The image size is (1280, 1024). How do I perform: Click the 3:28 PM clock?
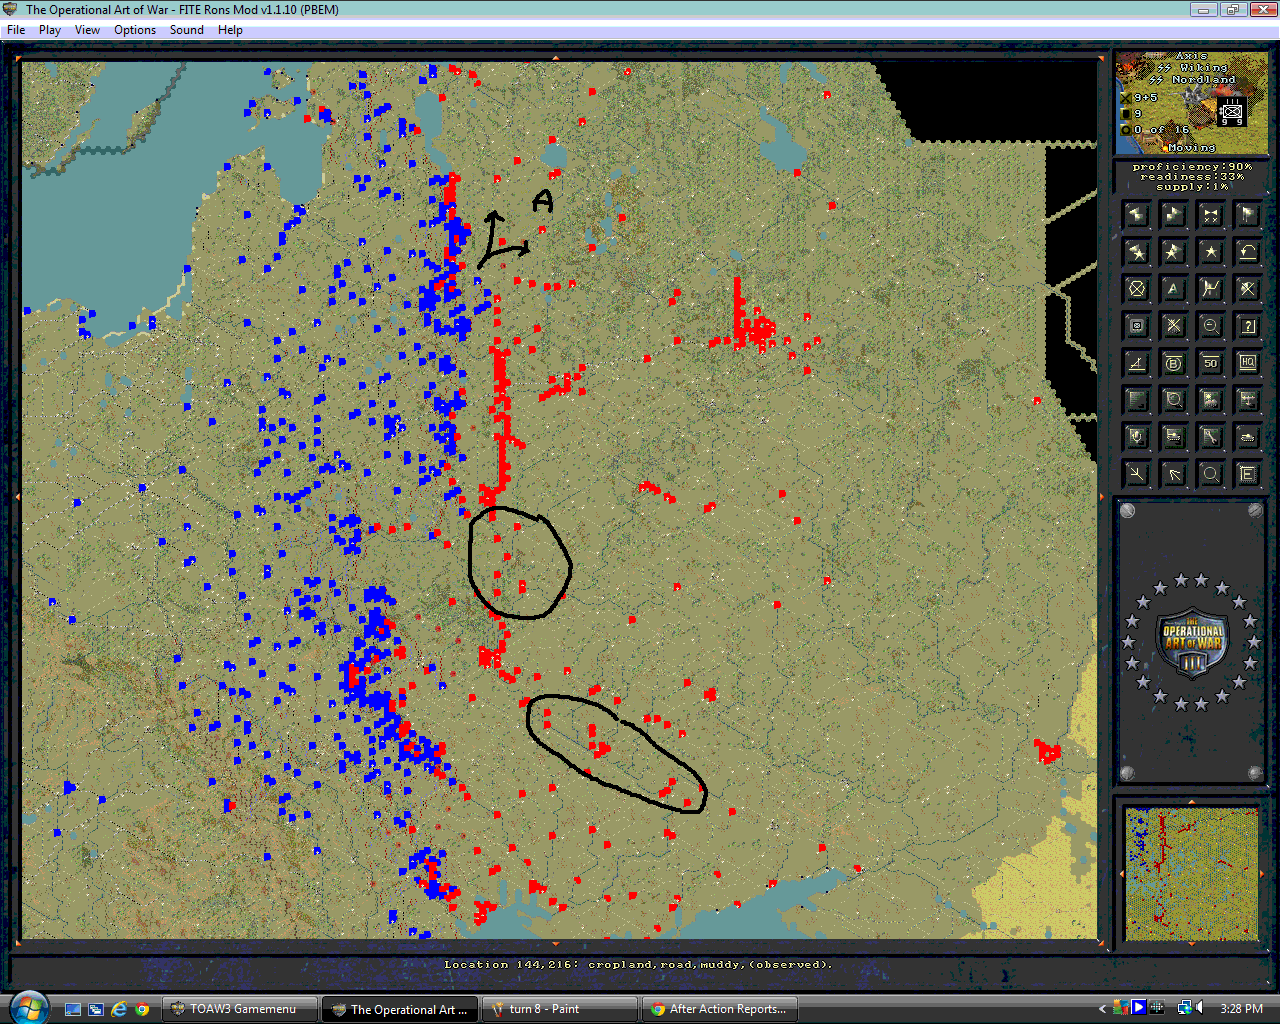(1241, 1009)
